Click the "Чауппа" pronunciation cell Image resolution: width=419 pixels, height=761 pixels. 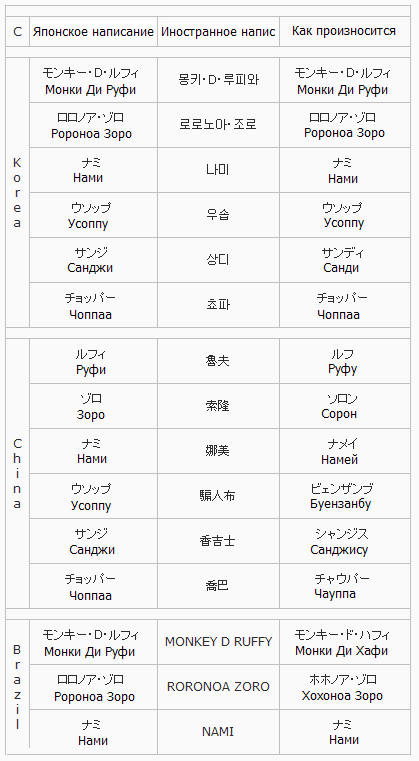(344, 585)
